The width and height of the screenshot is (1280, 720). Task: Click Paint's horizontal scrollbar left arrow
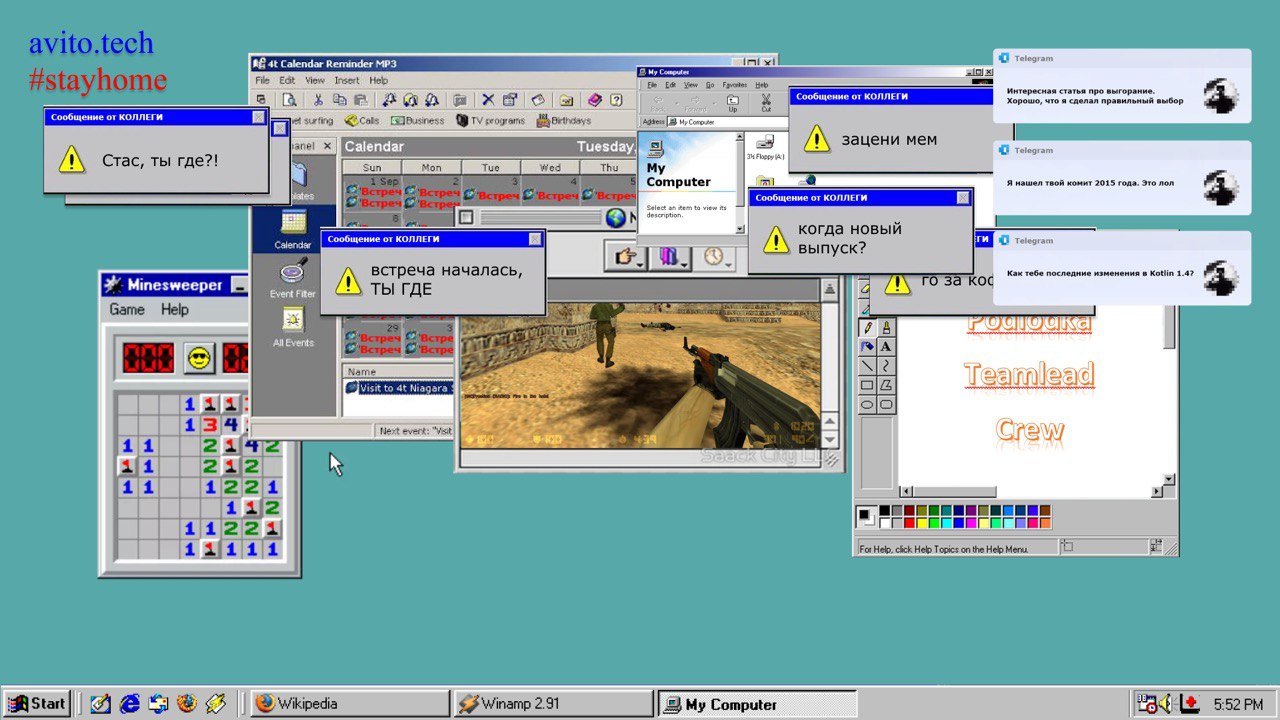[x=906, y=491]
